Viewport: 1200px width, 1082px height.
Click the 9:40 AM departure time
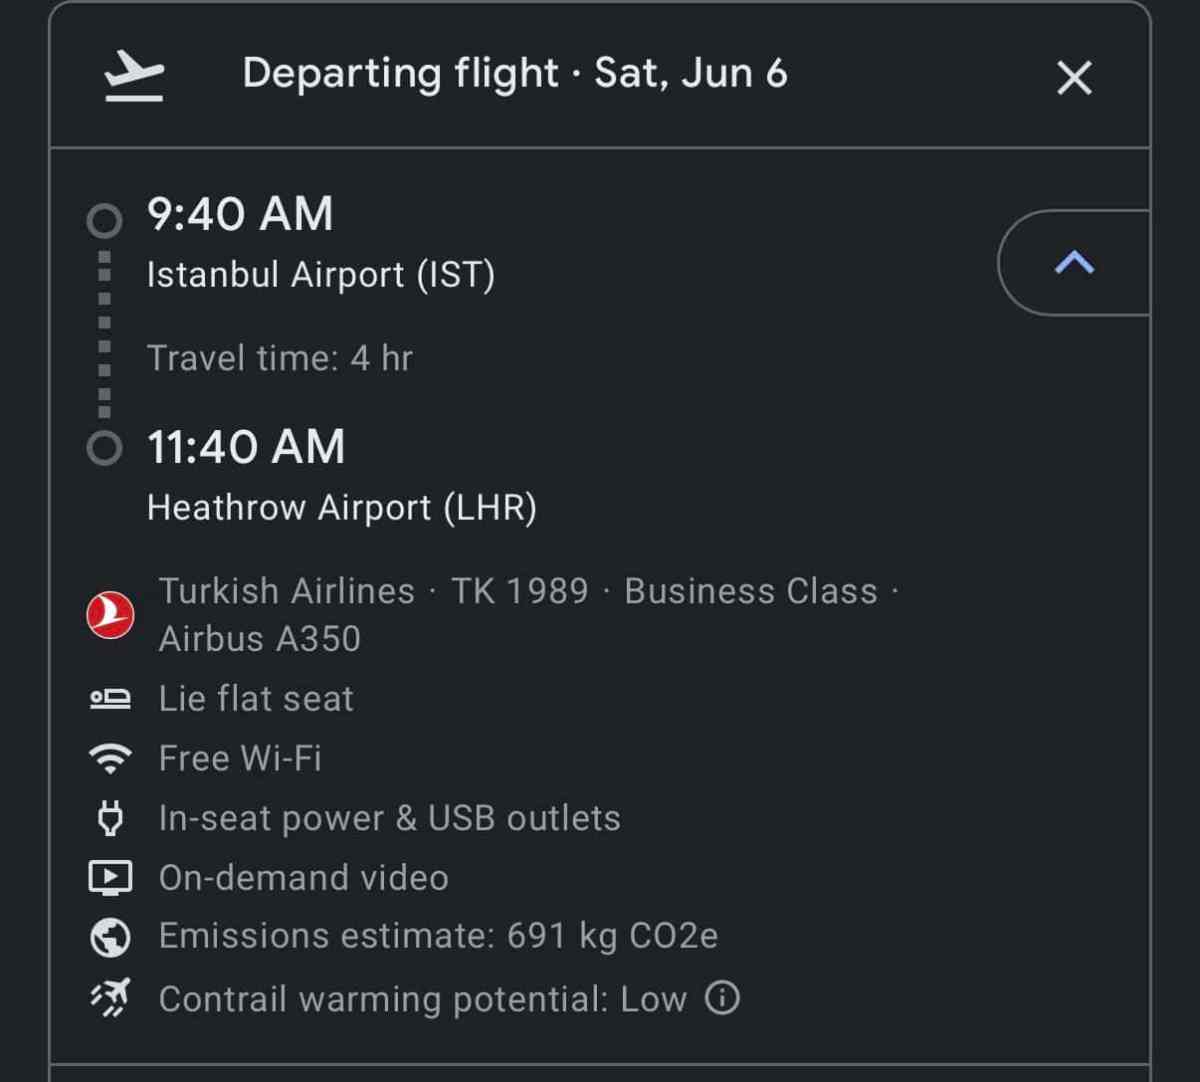point(240,214)
